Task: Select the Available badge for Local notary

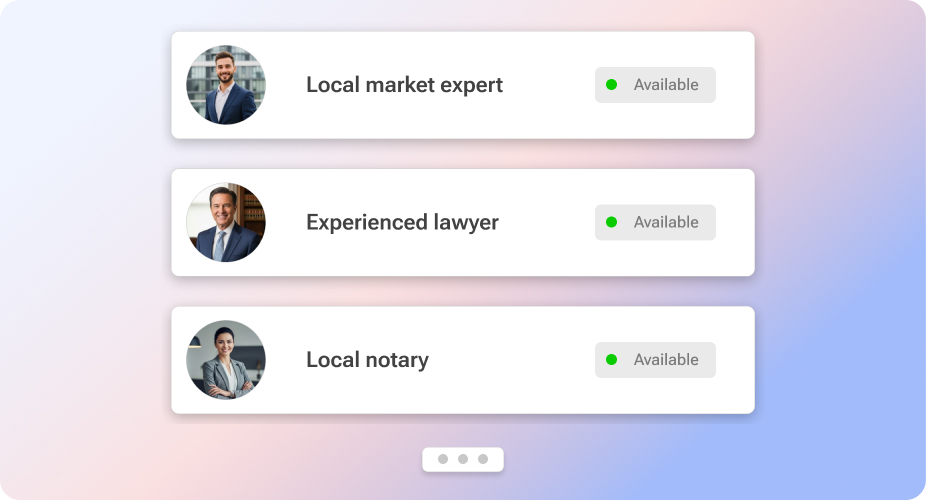Action: pyautogui.click(x=656, y=360)
